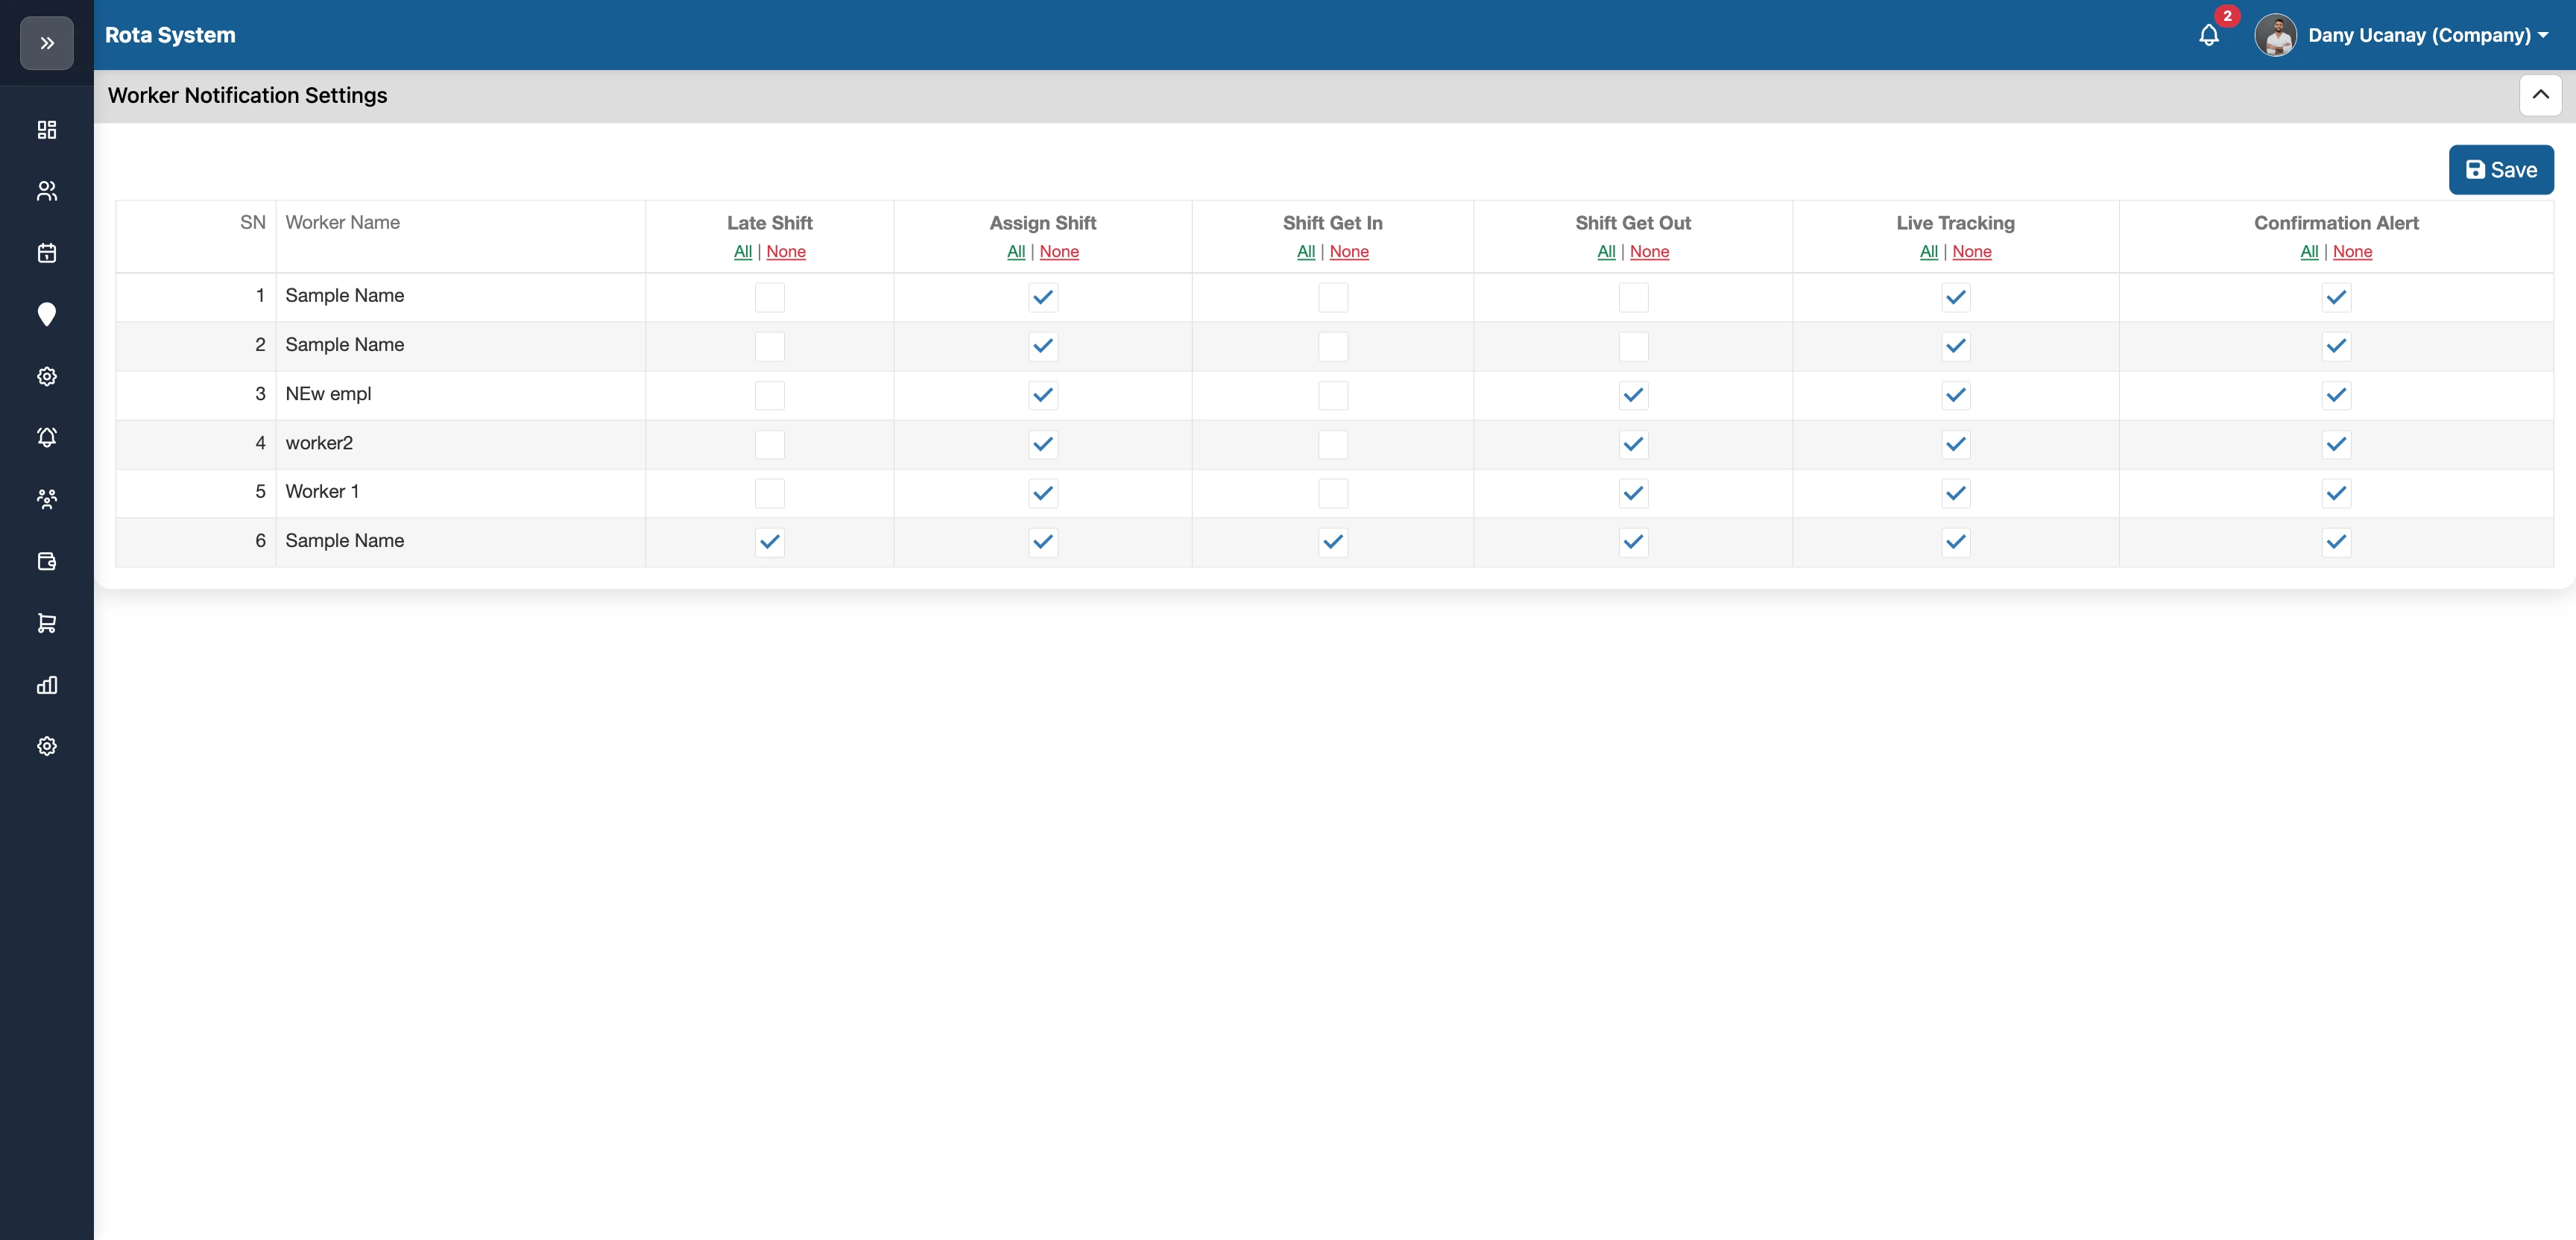Click the 'Worker Name' column header
Image resolution: width=2576 pixels, height=1240 pixels.
[342, 223]
